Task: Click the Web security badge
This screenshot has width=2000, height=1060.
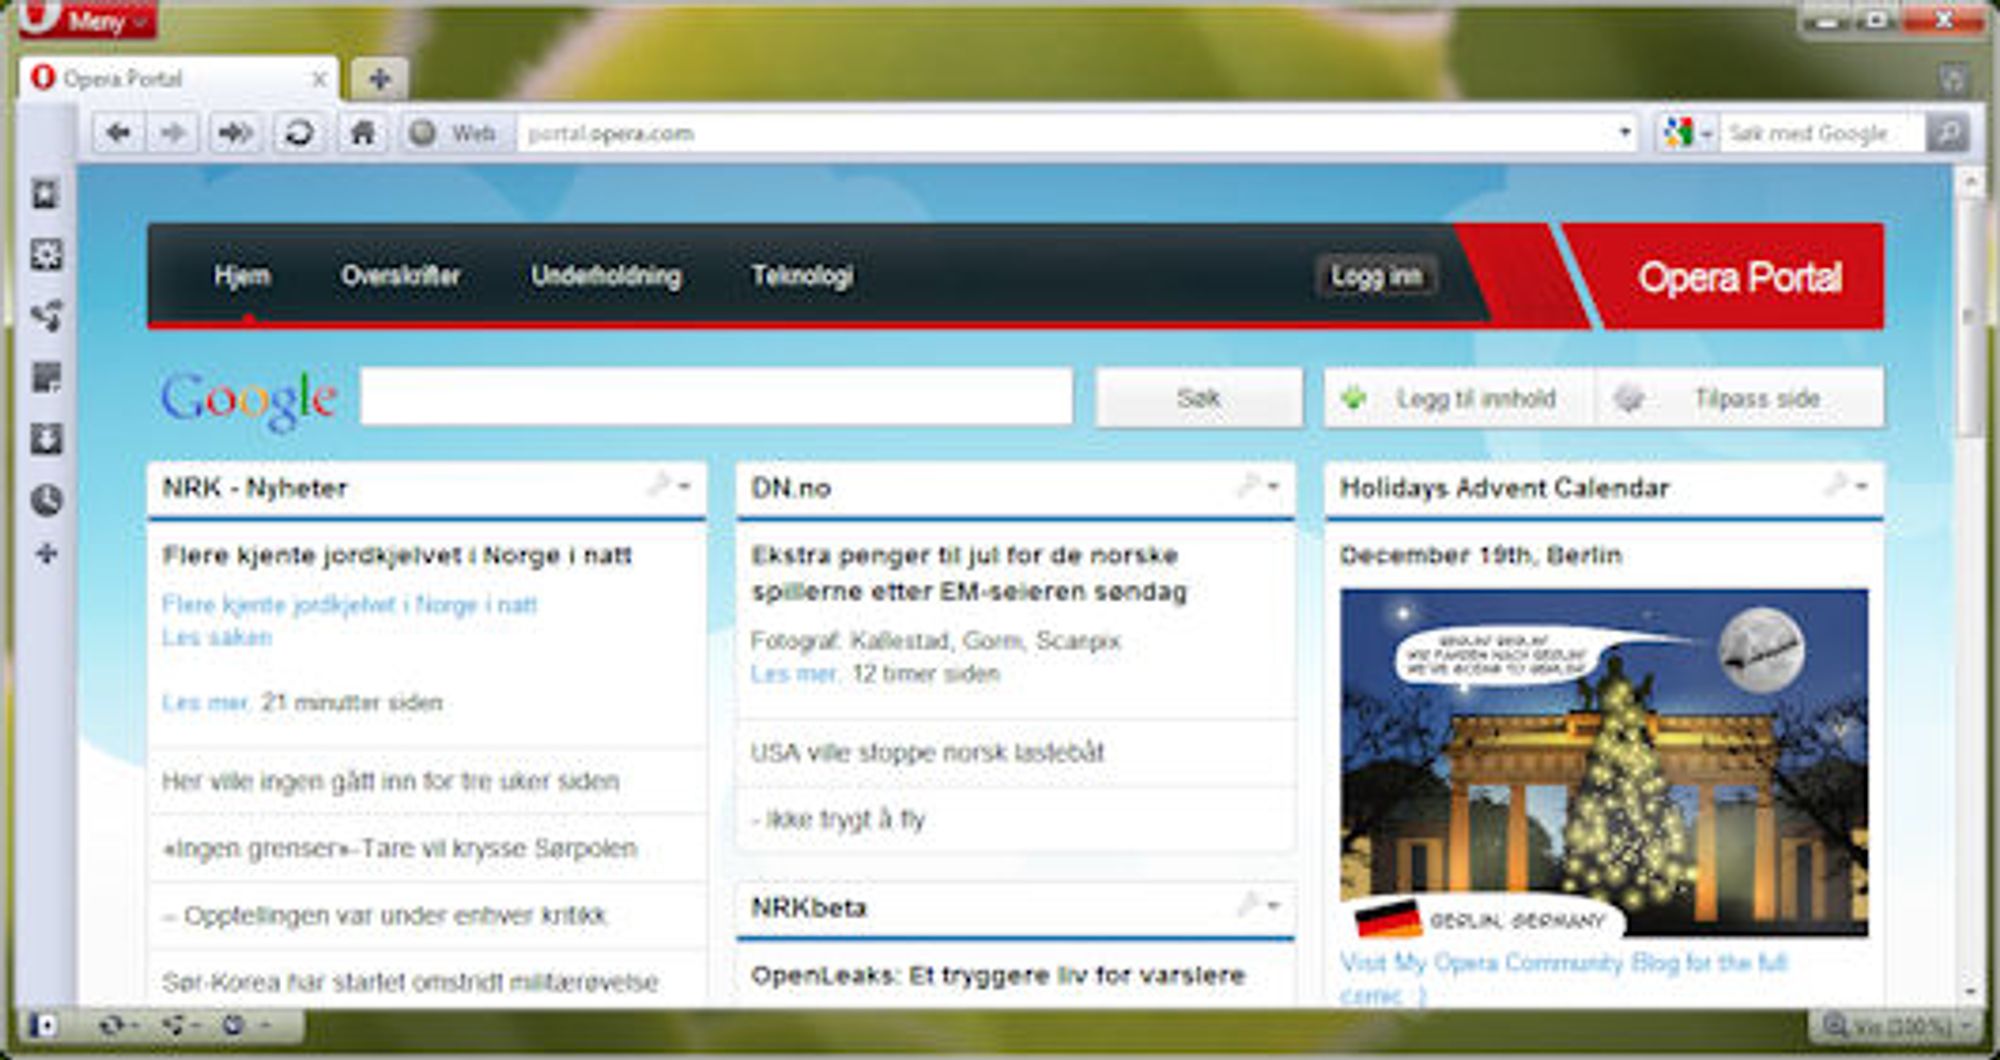Action: tap(456, 133)
